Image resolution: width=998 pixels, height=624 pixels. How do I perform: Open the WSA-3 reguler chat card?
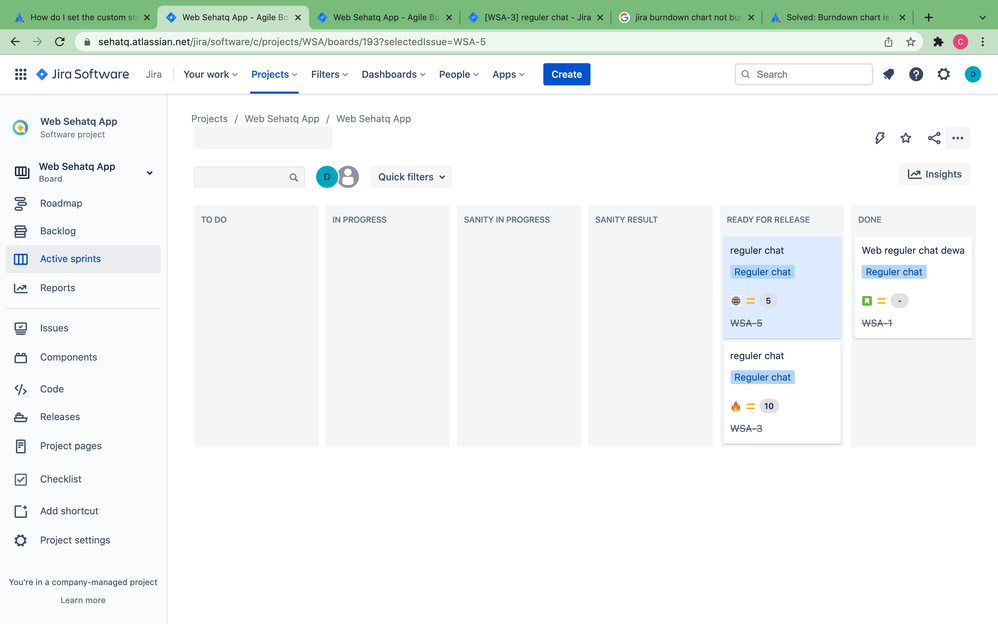782,393
